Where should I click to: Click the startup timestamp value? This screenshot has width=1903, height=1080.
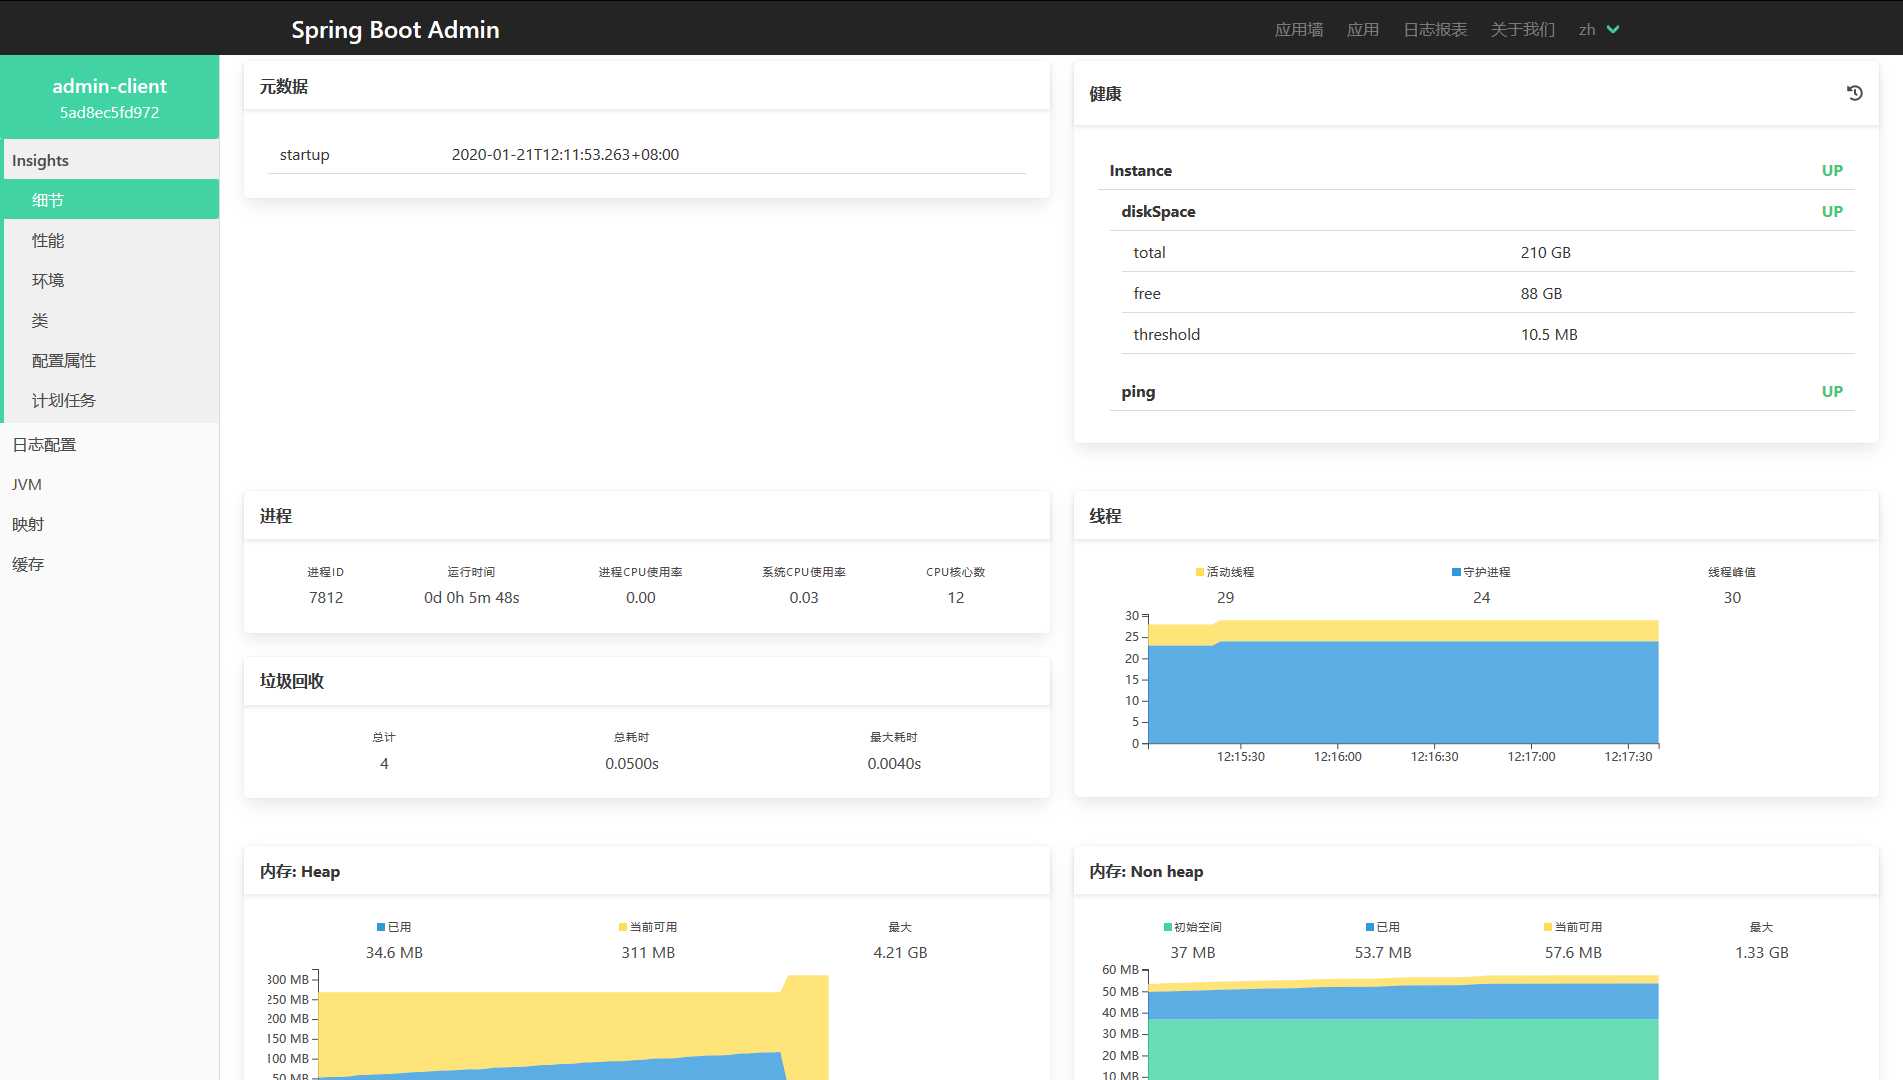pyautogui.click(x=565, y=154)
